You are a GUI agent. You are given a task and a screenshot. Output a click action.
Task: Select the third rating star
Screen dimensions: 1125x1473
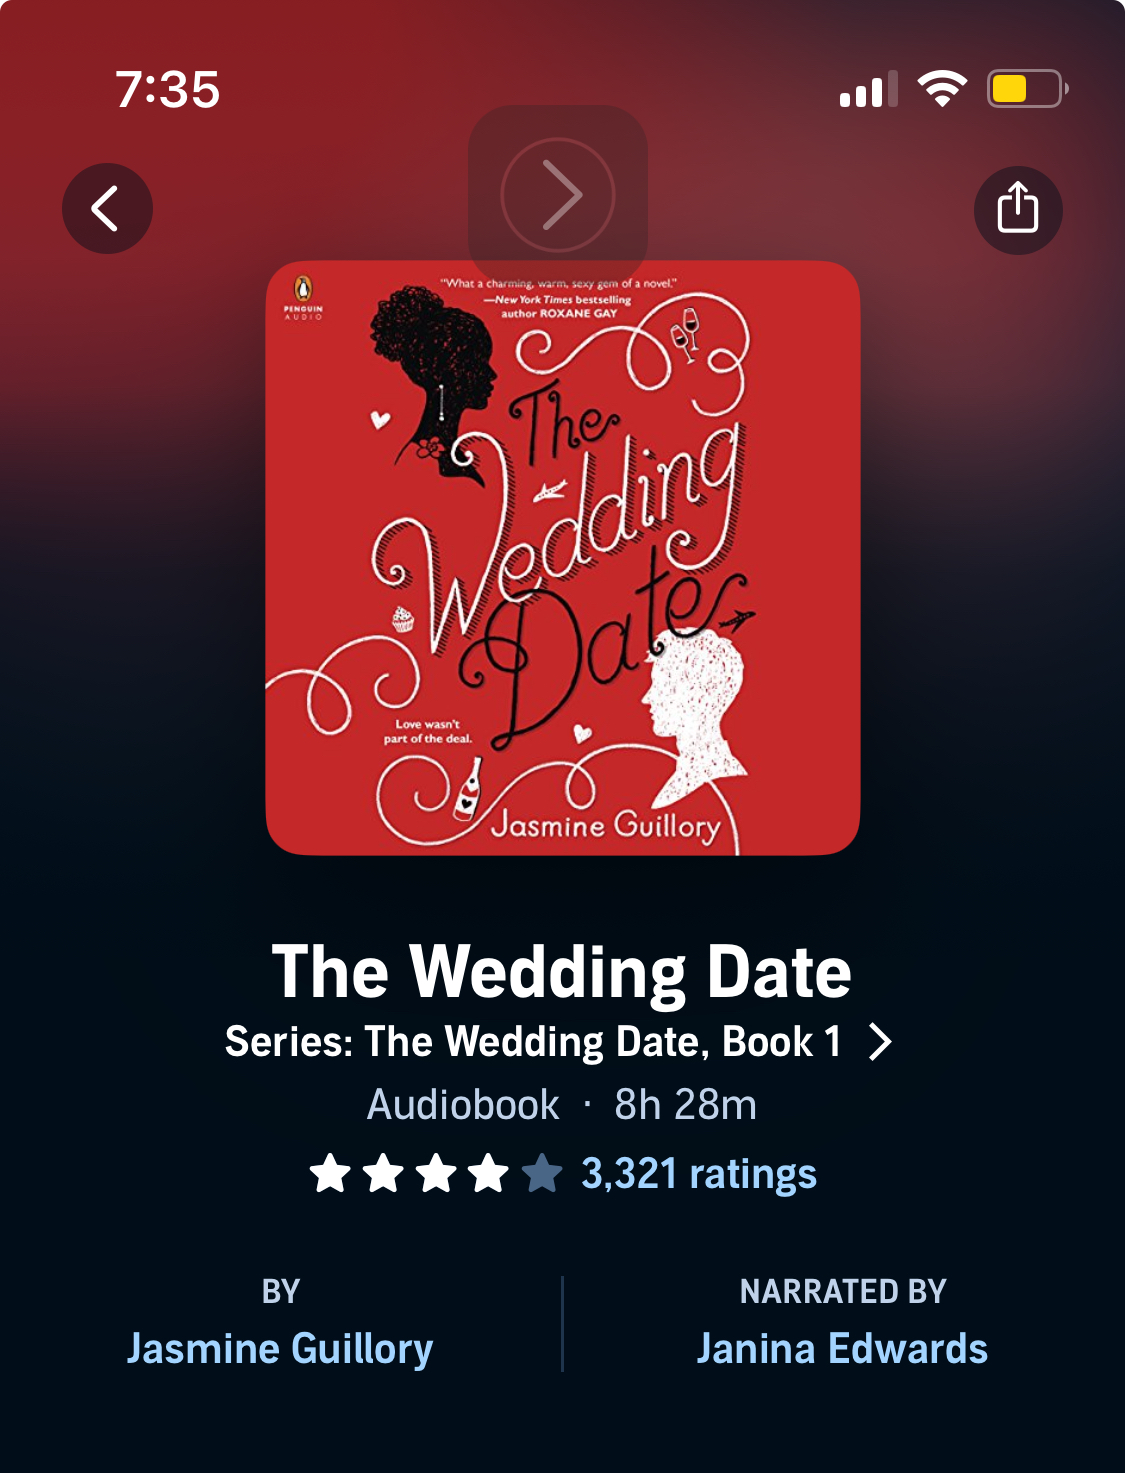point(436,1173)
